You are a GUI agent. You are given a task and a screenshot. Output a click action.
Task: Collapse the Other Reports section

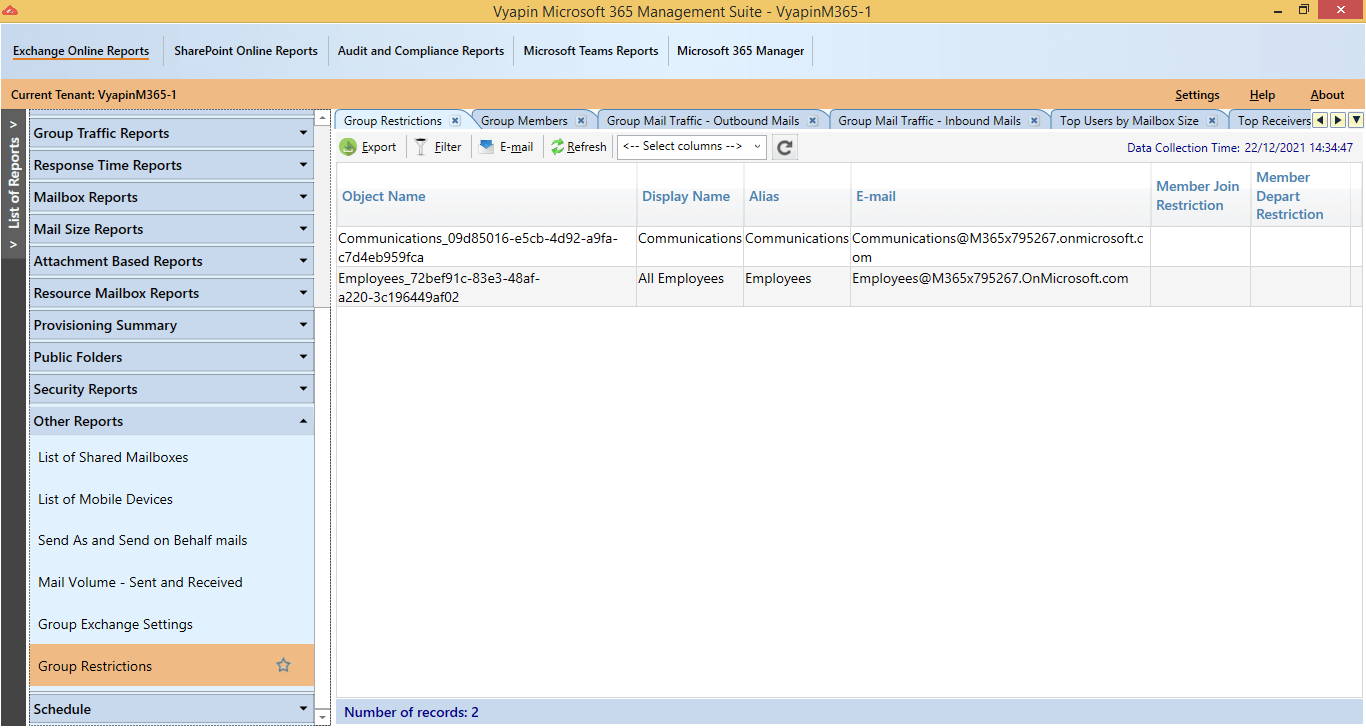point(171,421)
